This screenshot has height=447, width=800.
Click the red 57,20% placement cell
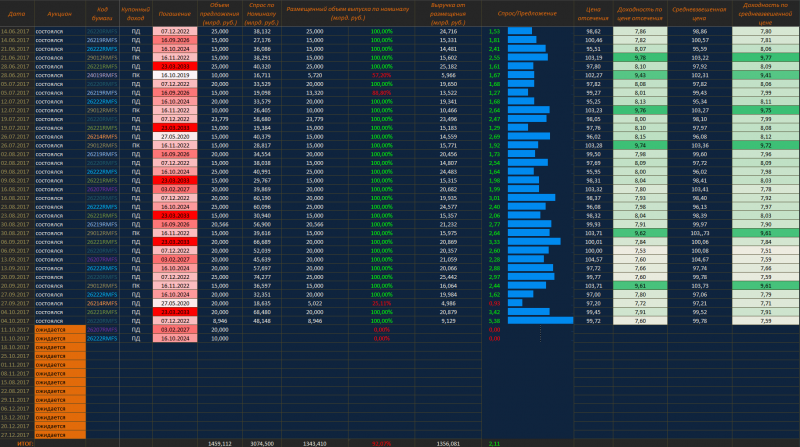(x=381, y=75)
